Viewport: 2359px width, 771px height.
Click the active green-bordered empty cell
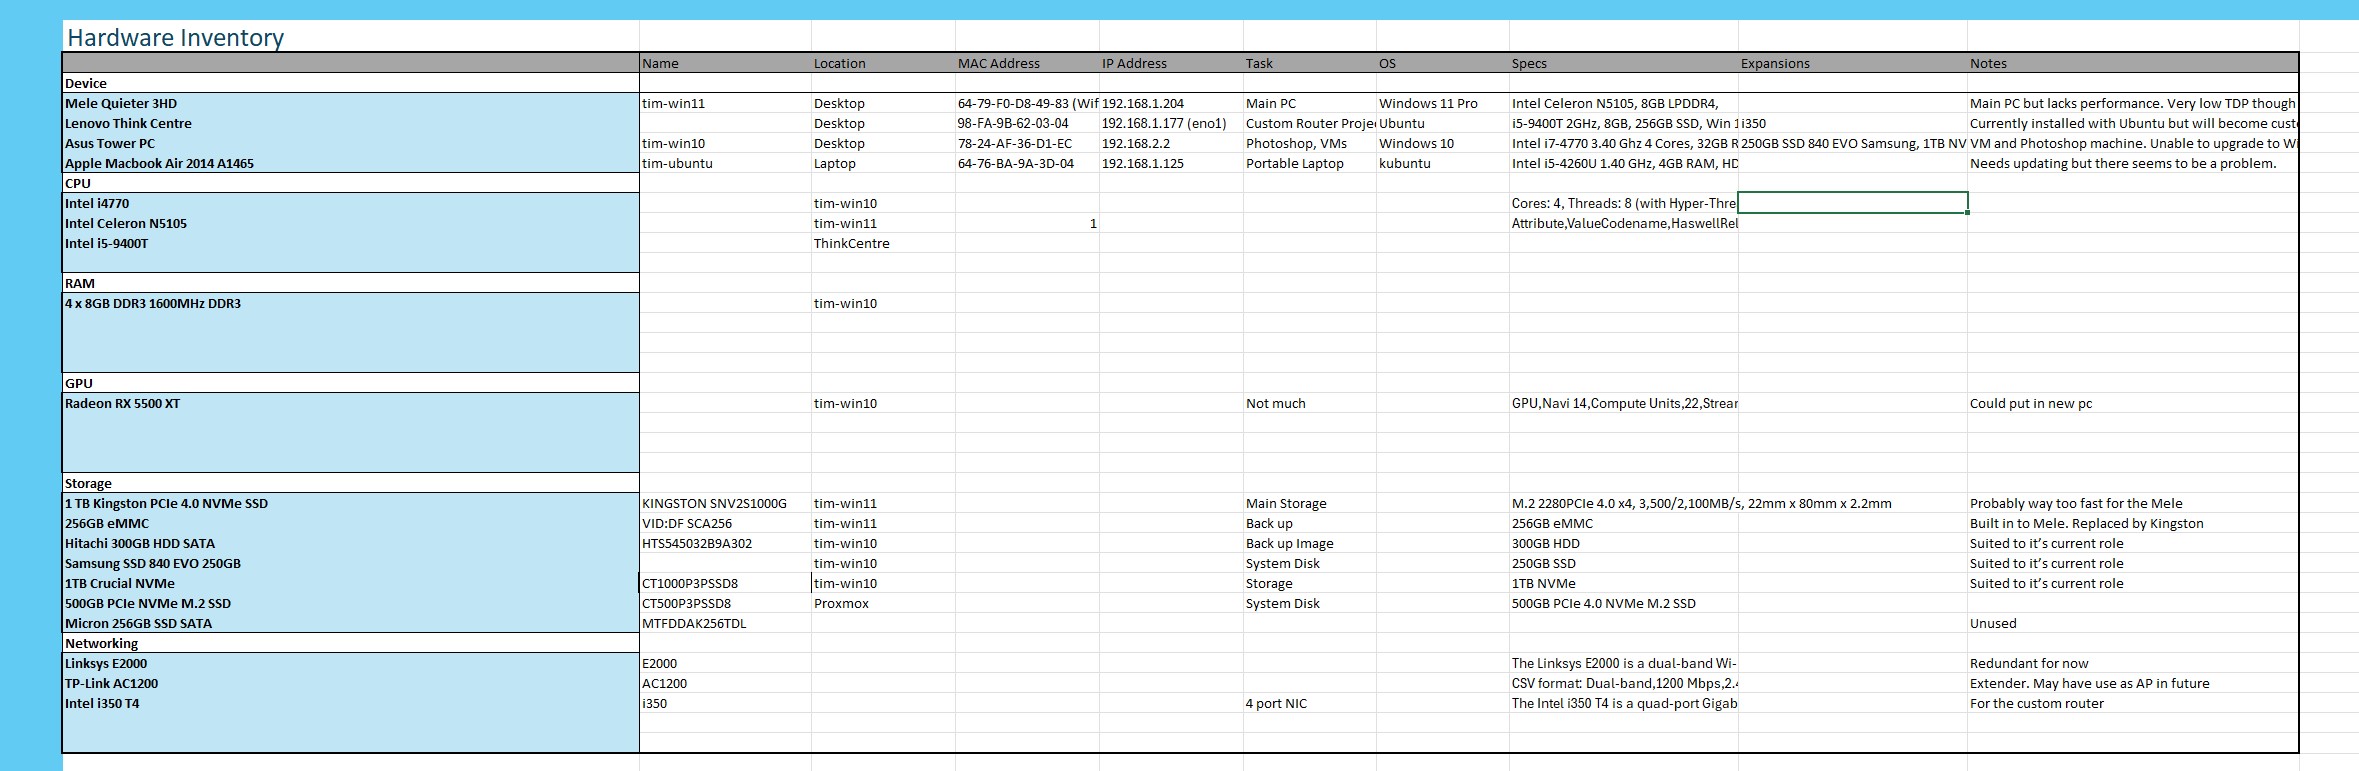pyautogui.click(x=1852, y=203)
